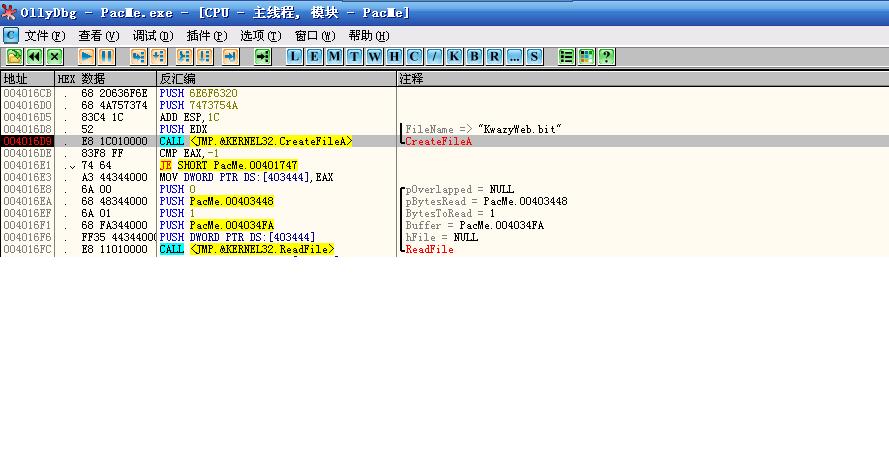Show Handles window with H icon
The height and width of the screenshot is (450, 889).
[x=394, y=56]
